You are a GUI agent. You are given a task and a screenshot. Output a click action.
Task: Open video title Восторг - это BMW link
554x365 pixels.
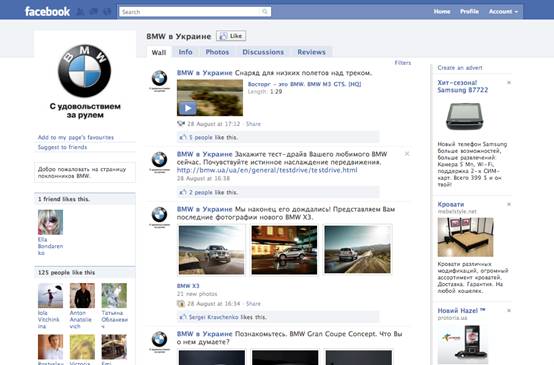click(304, 84)
